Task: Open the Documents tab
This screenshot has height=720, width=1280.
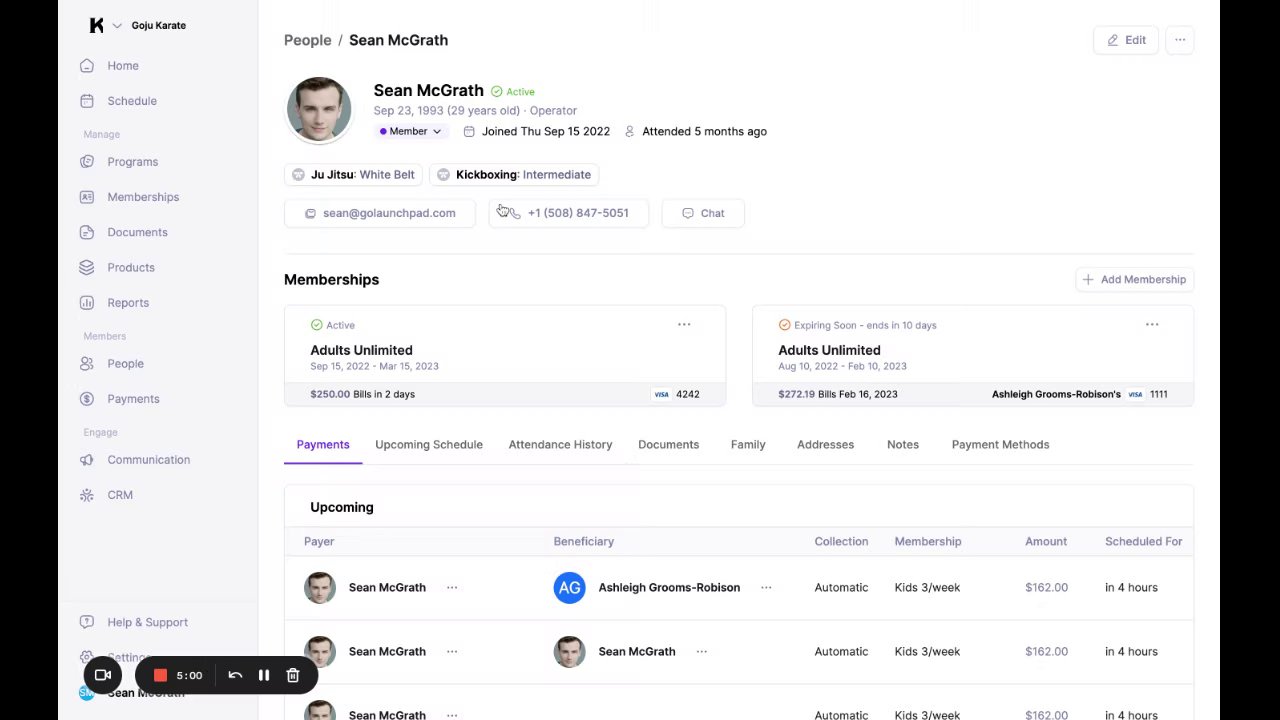Action: (669, 445)
